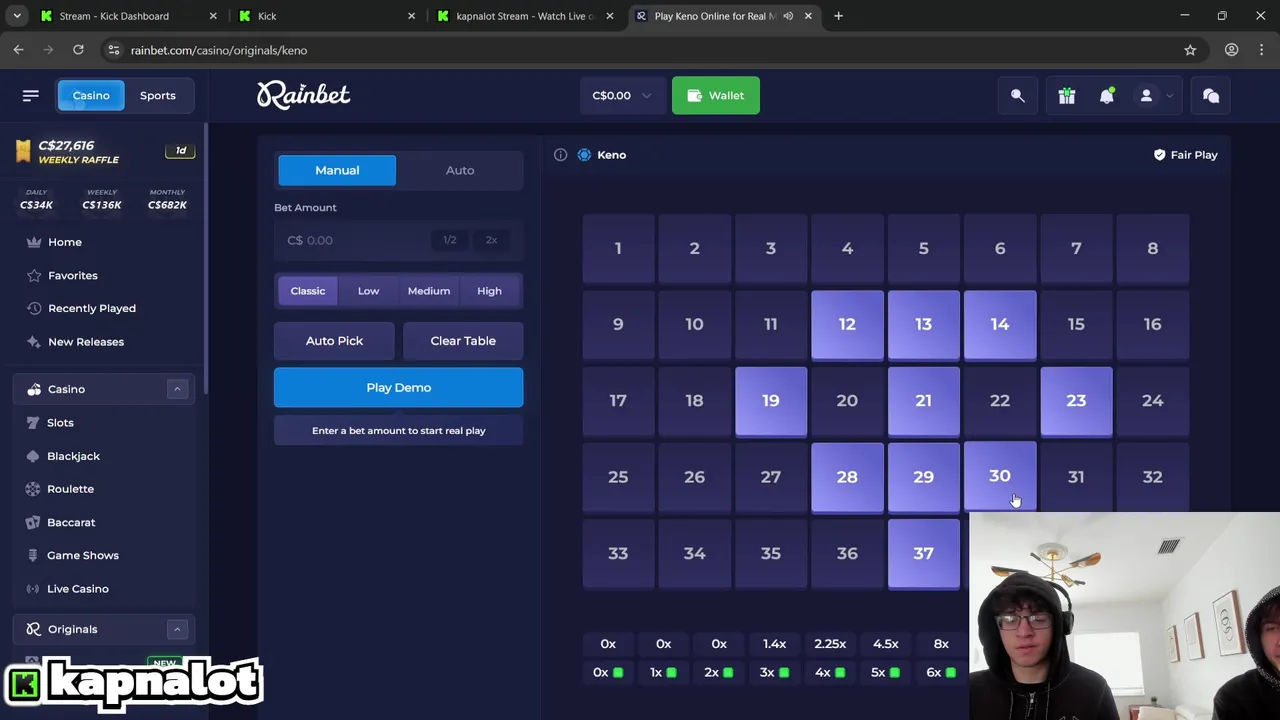Click the Slots icon in sidebar
Viewport: 1280px width, 720px height.
pyautogui.click(x=34, y=422)
